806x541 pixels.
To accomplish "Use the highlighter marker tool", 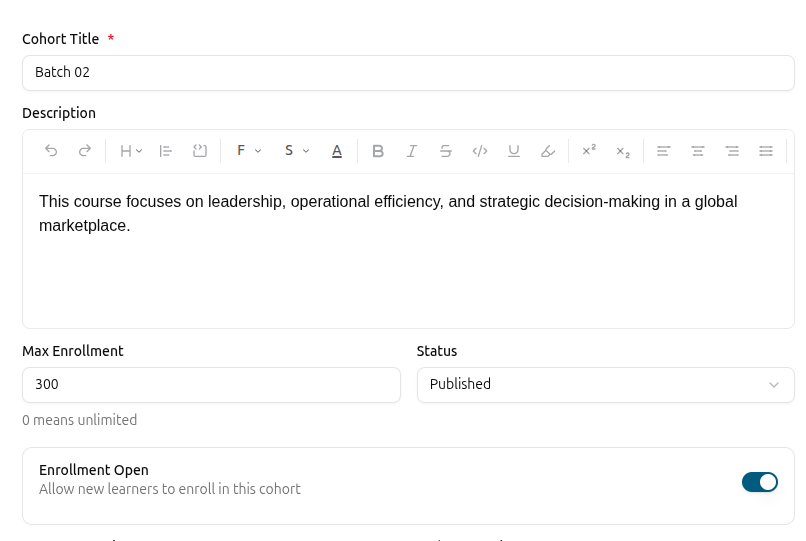I will (x=548, y=151).
